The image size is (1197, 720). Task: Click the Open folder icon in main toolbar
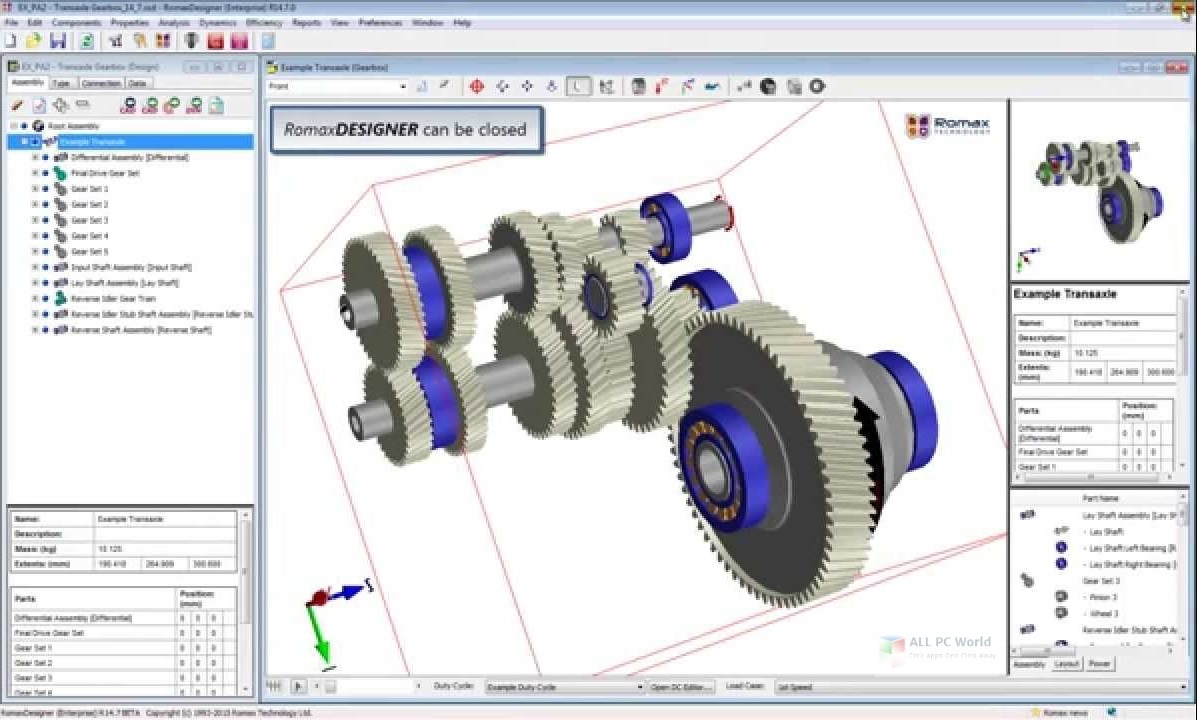[34, 40]
